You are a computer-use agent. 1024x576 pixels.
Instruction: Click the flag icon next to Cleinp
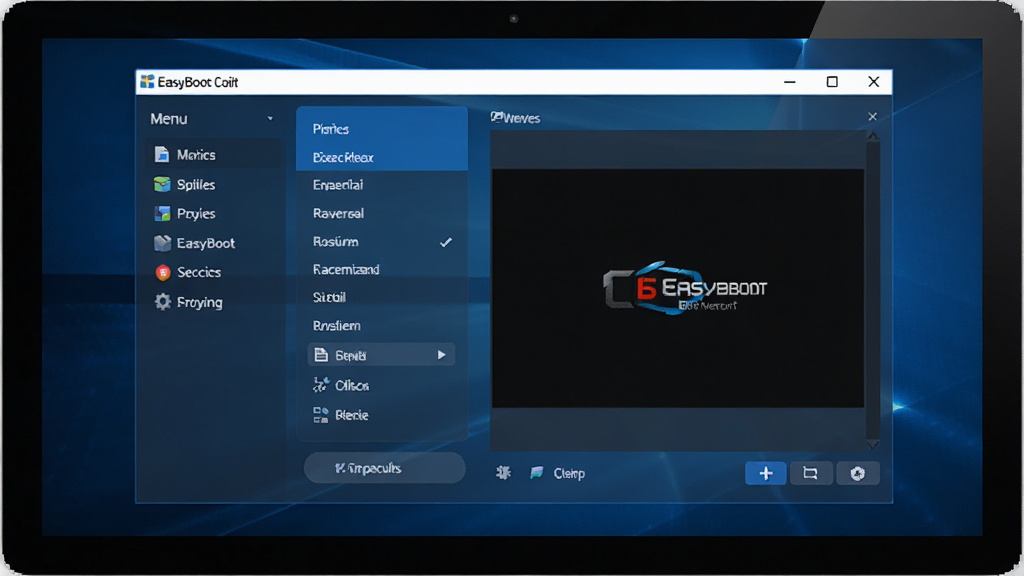pos(537,472)
